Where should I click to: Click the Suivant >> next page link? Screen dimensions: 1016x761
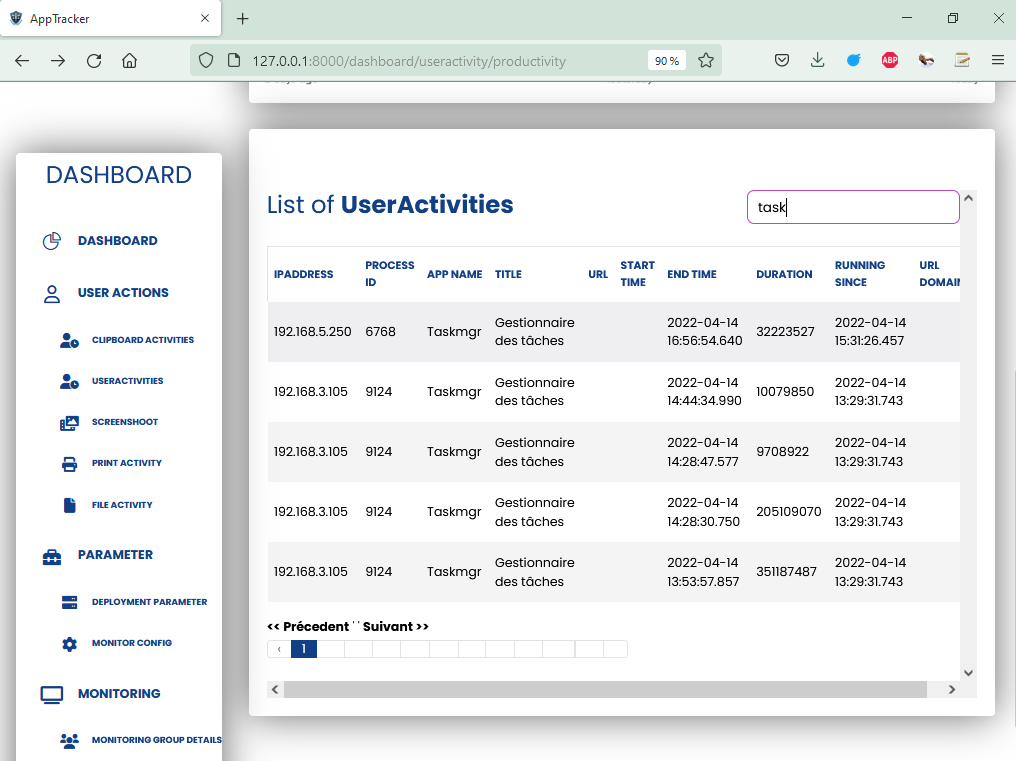coord(396,627)
